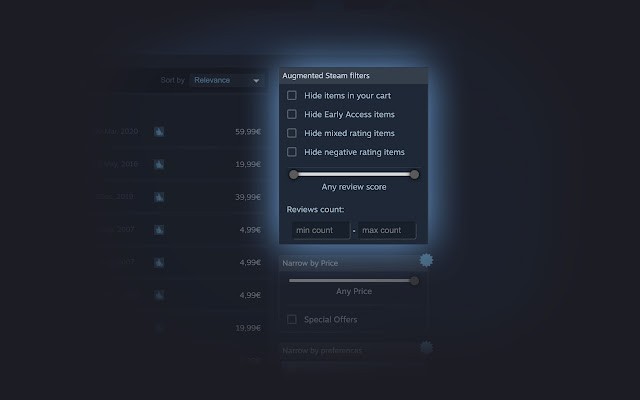The width and height of the screenshot is (640, 400).
Task: Click the Windows icon on the 19,99€ May row
Action: pyautogui.click(x=159, y=164)
